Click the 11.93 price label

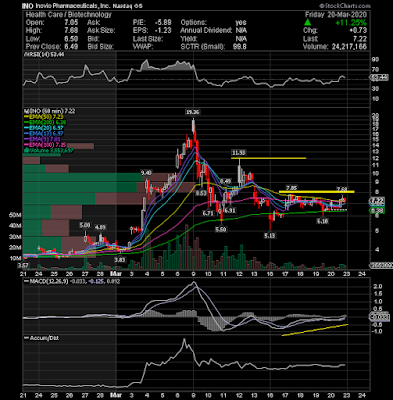click(x=238, y=153)
